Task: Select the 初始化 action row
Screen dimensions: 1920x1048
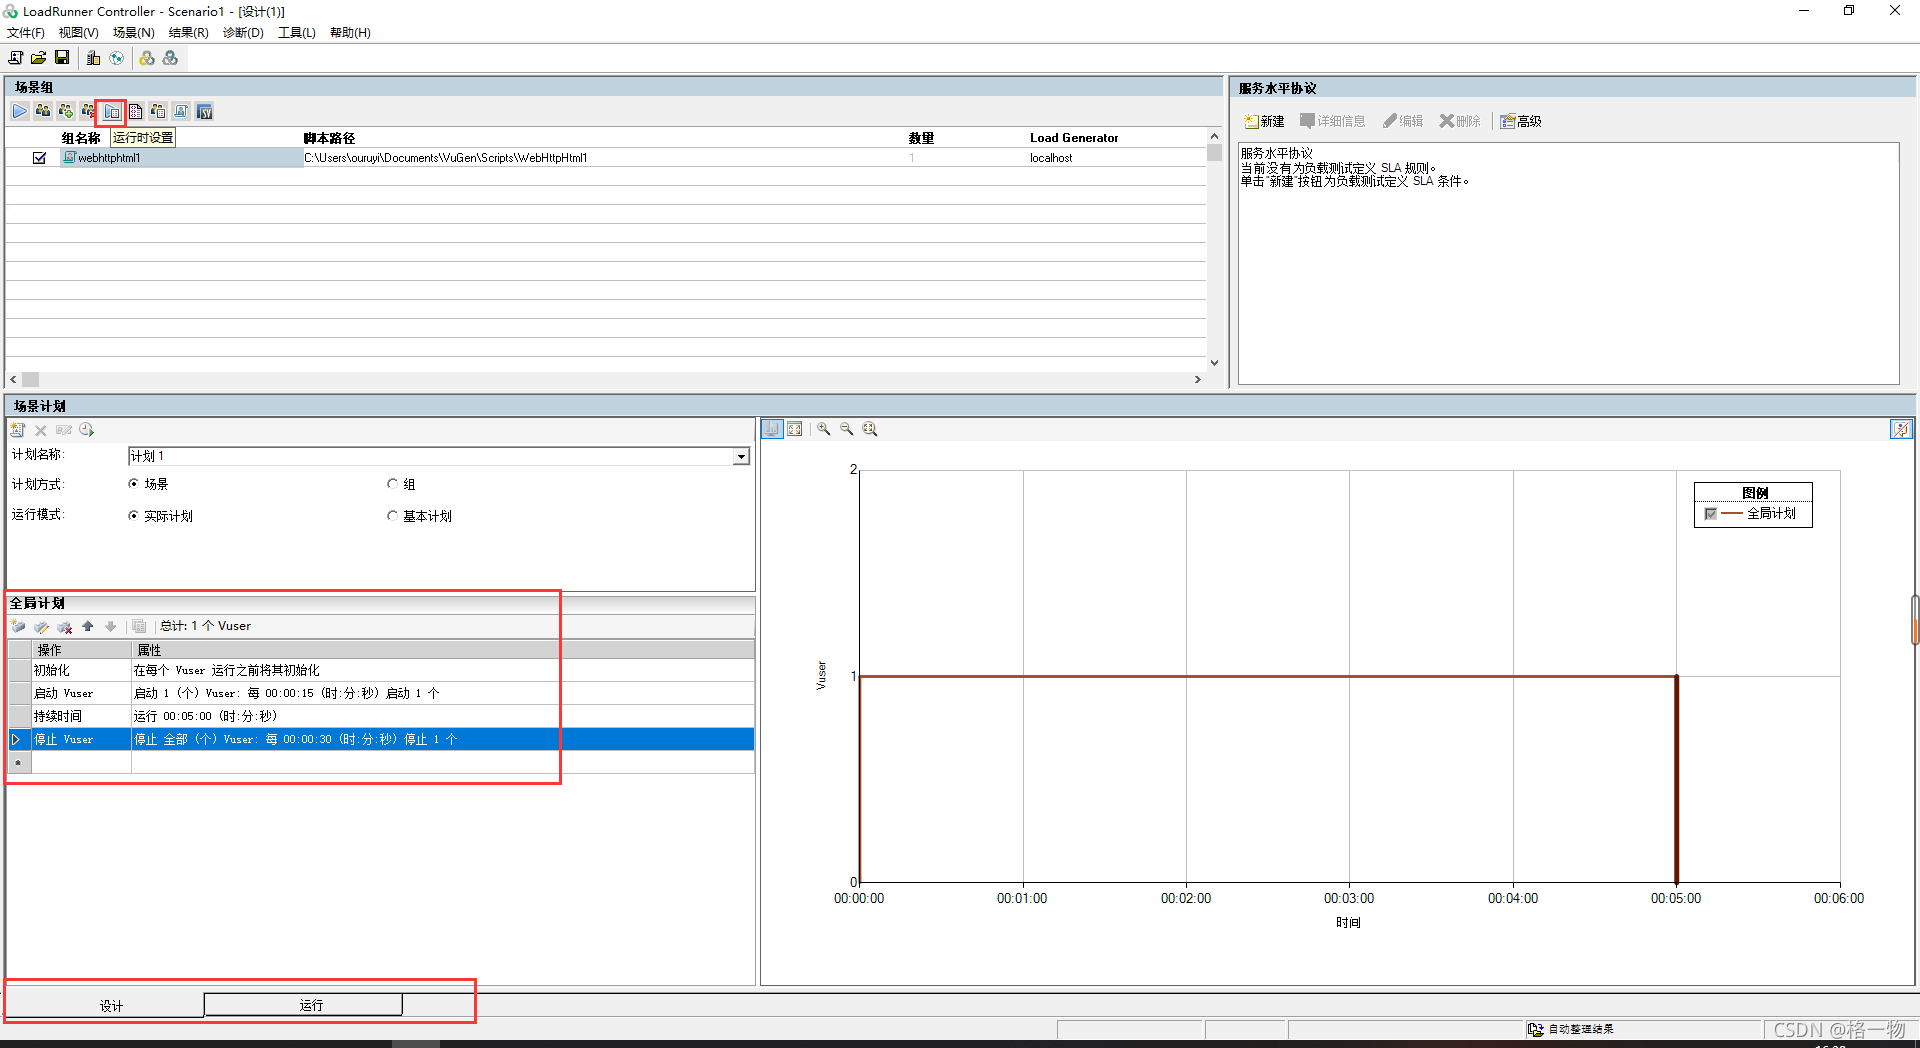Action: tap(381, 670)
